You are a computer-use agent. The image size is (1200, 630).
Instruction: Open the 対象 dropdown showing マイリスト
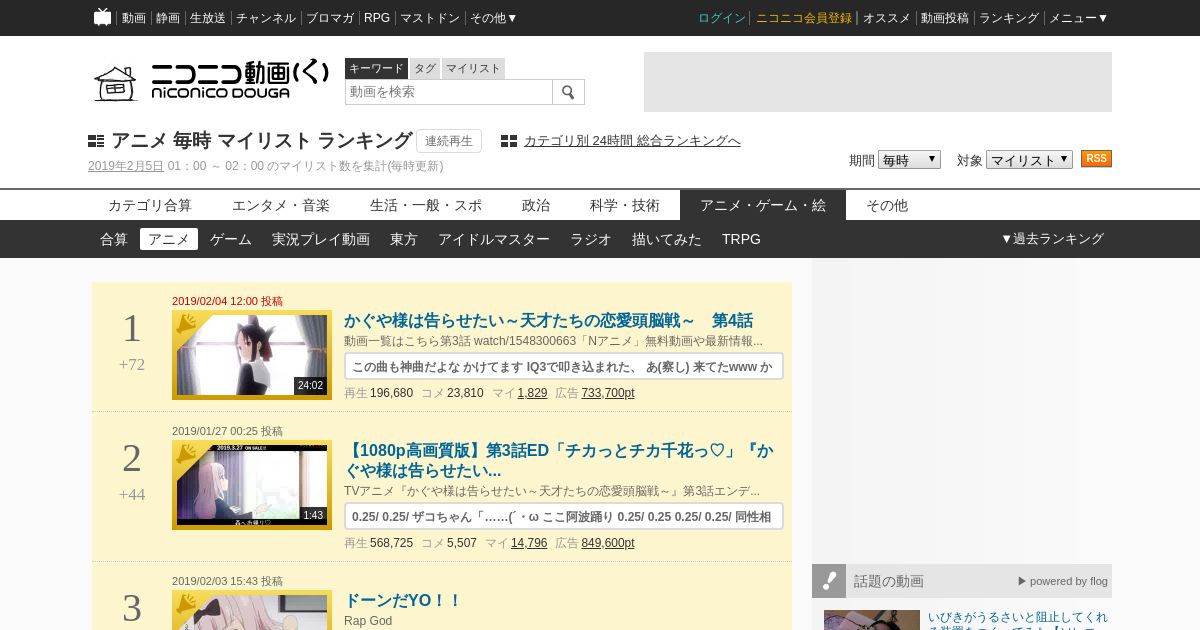click(1029, 160)
